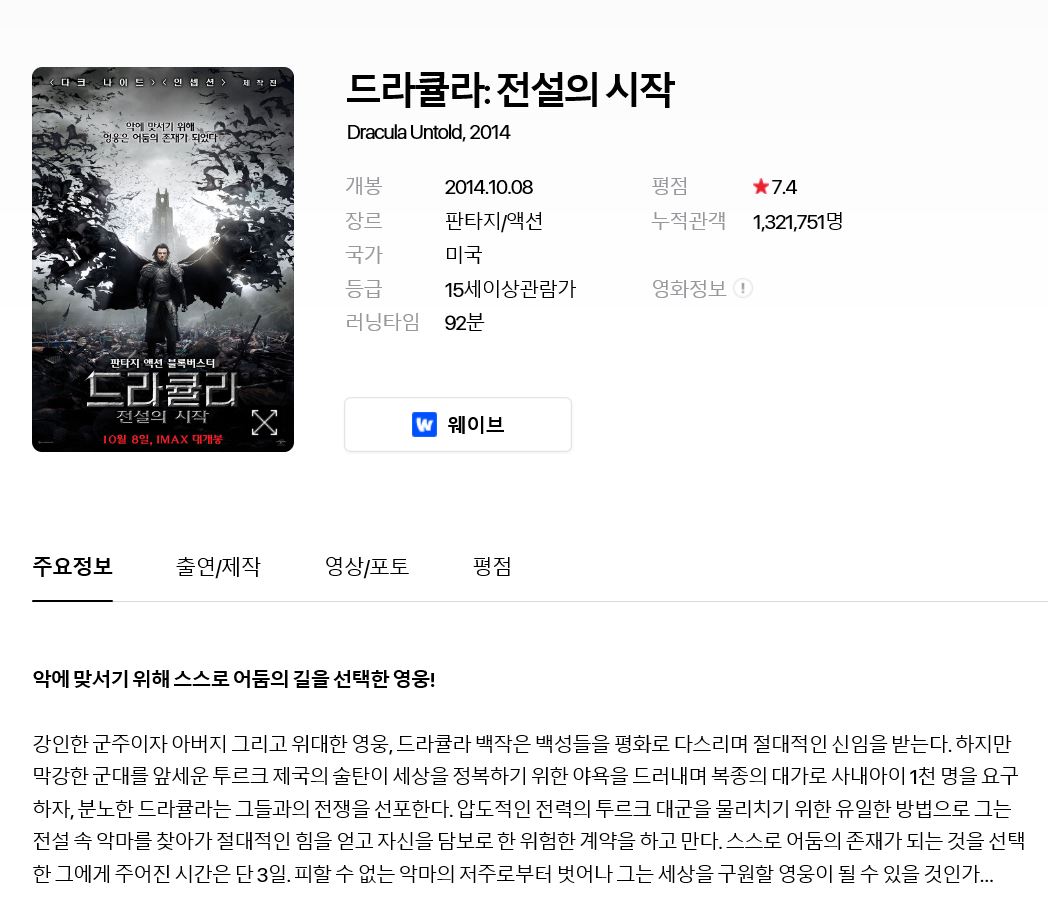Click the red rating star icon
The height and width of the screenshot is (920, 1048).
[761, 187]
